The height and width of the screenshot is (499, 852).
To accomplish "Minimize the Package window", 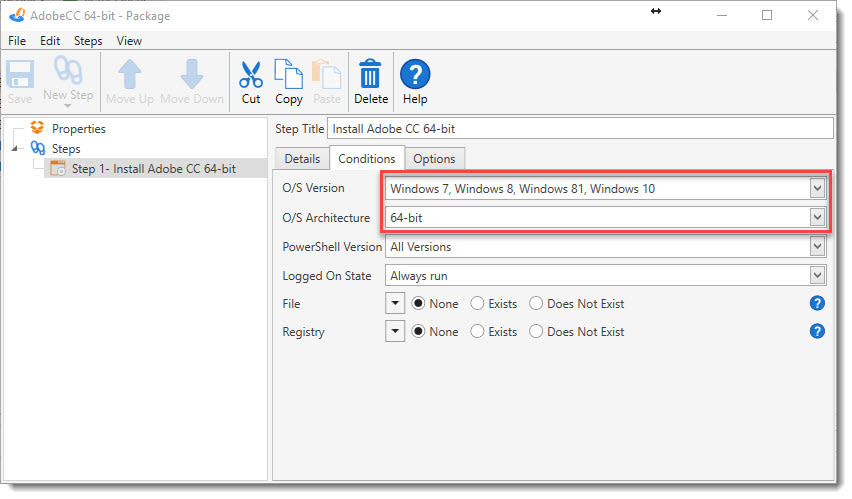I will coord(722,15).
